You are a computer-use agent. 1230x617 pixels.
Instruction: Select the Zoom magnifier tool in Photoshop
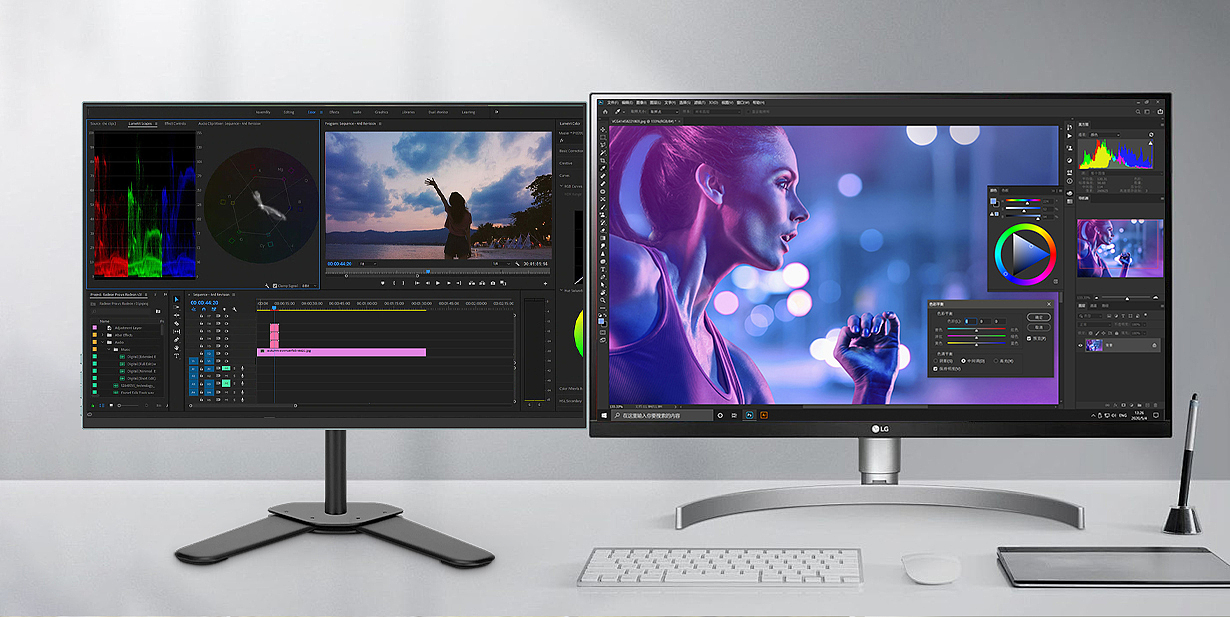[603, 300]
